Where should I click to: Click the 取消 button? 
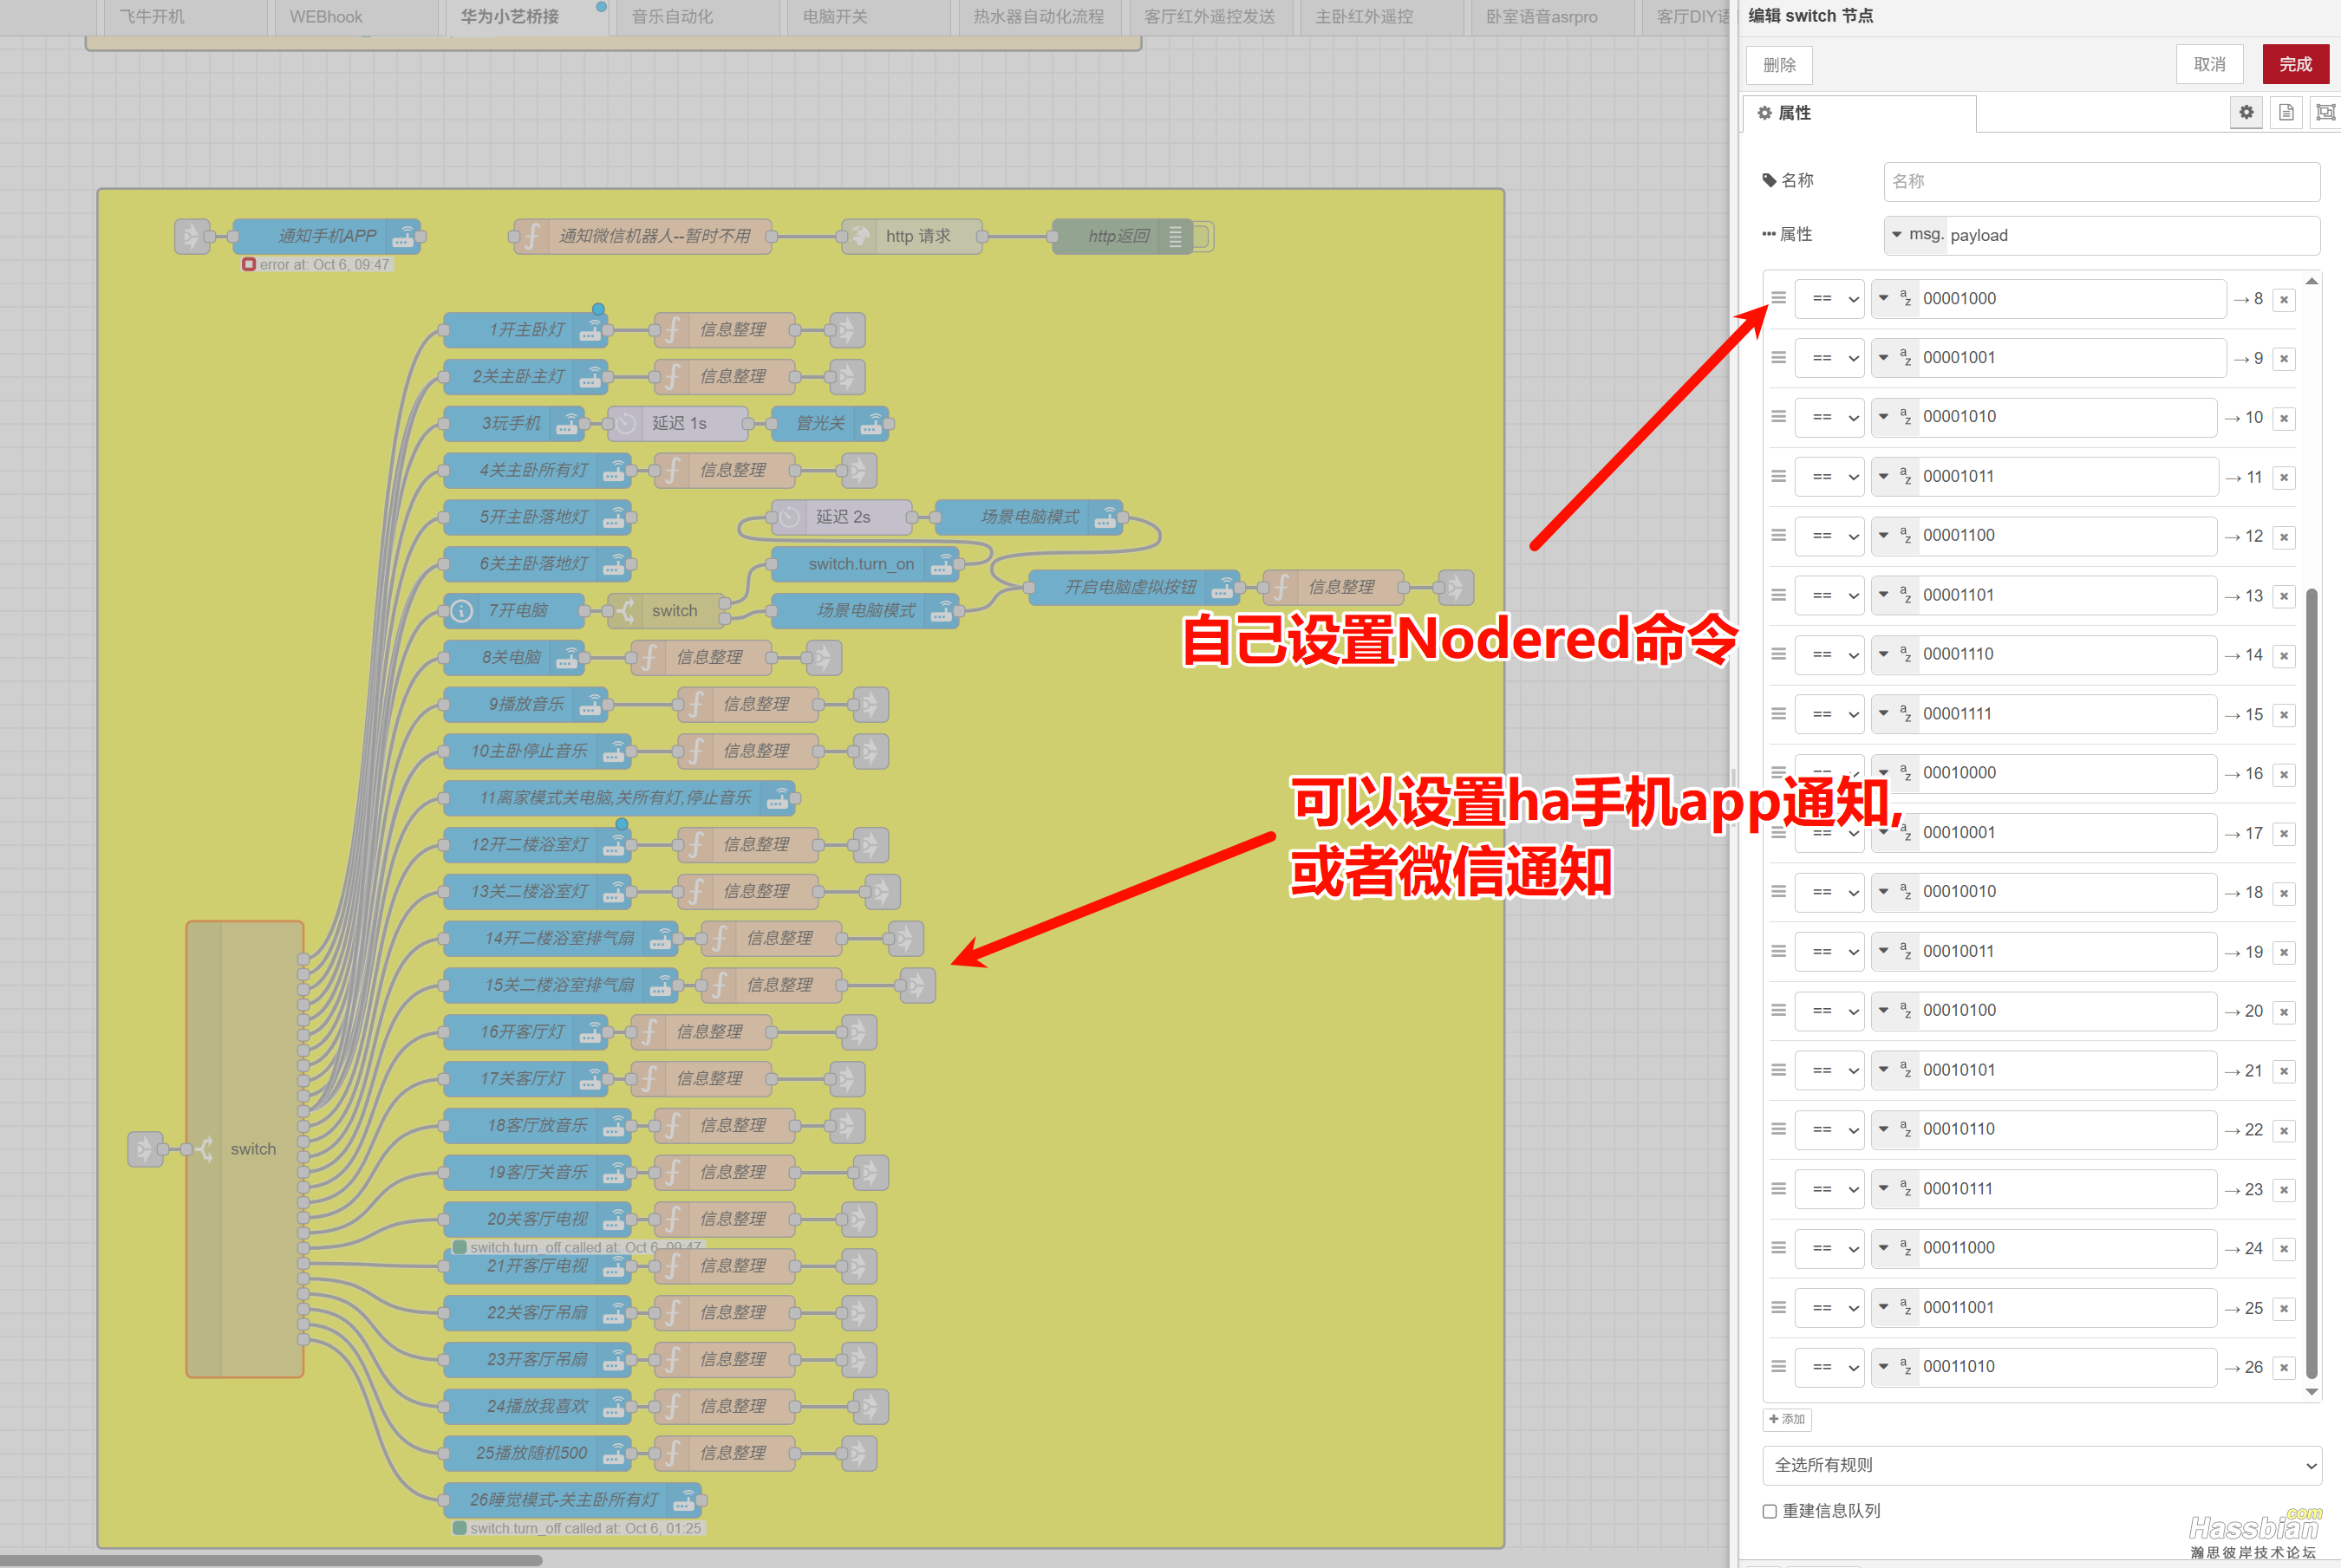tap(2209, 65)
